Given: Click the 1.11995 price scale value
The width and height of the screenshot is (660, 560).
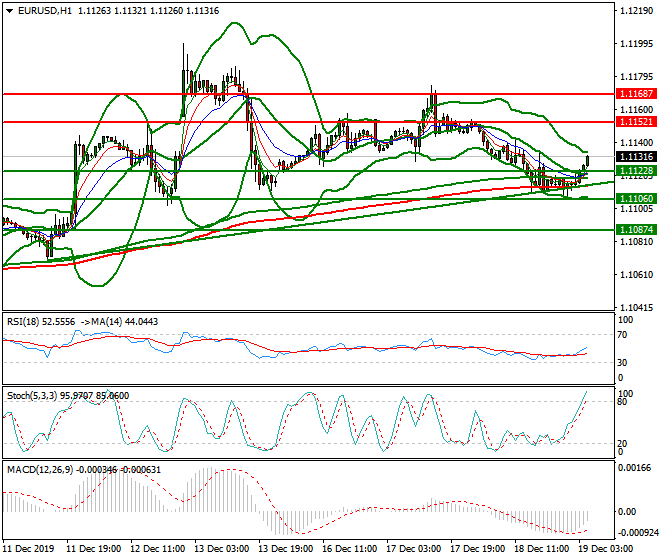Looking at the screenshot, I should point(637,44).
